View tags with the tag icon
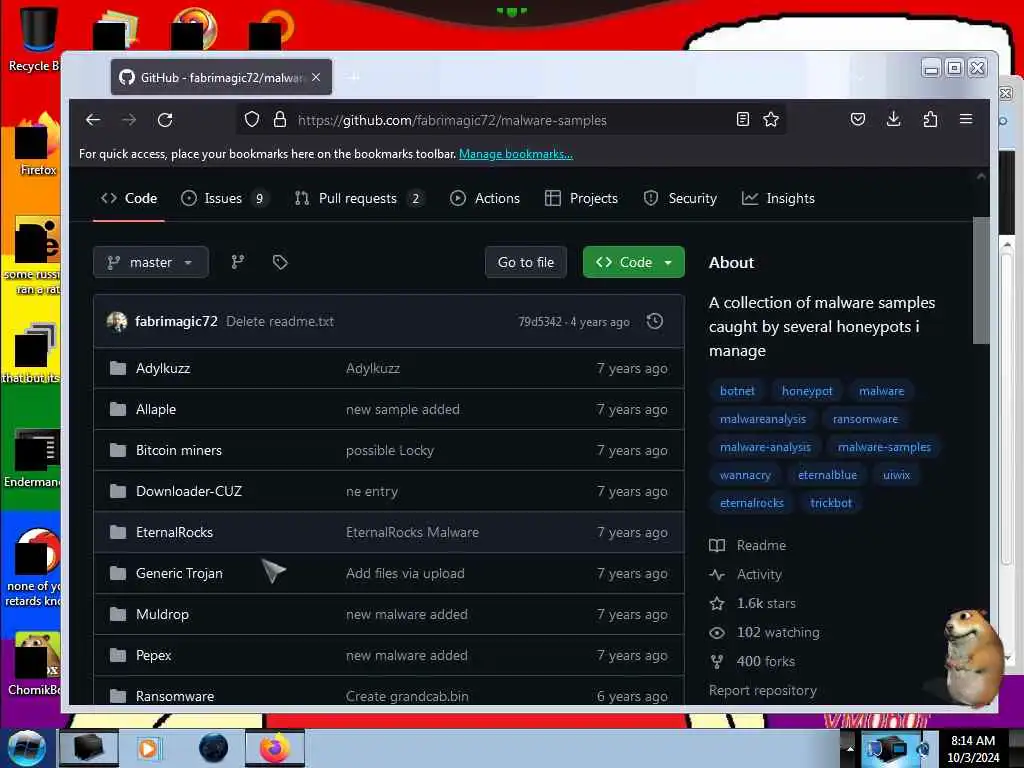The height and width of the screenshot is (768, 1024). (280, 263)
